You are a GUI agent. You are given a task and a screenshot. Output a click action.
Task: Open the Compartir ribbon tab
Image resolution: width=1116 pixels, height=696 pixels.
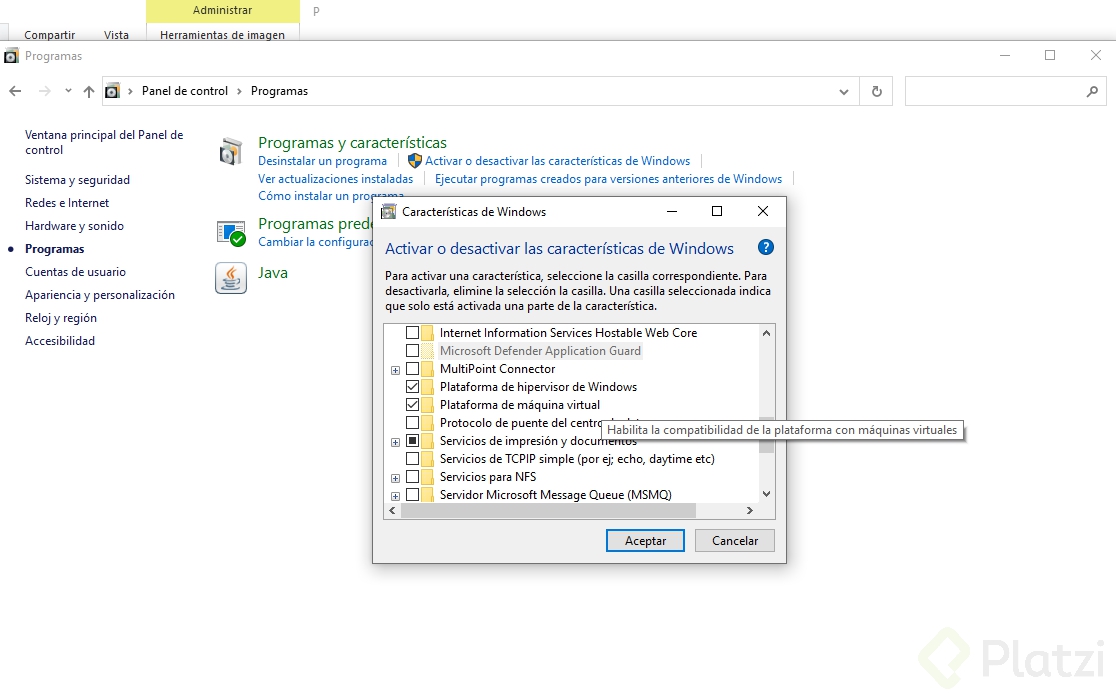click(x=49, y=35)
